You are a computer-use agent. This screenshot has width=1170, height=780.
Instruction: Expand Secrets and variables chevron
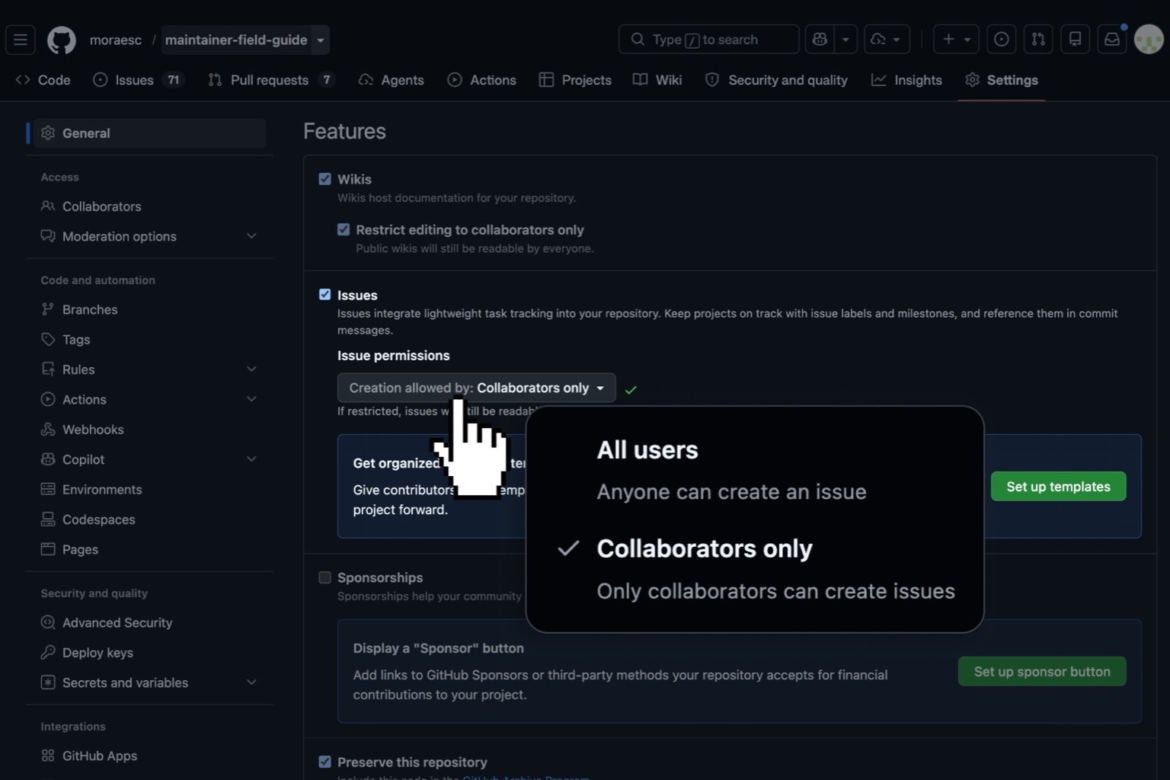(x=251, y=682)
